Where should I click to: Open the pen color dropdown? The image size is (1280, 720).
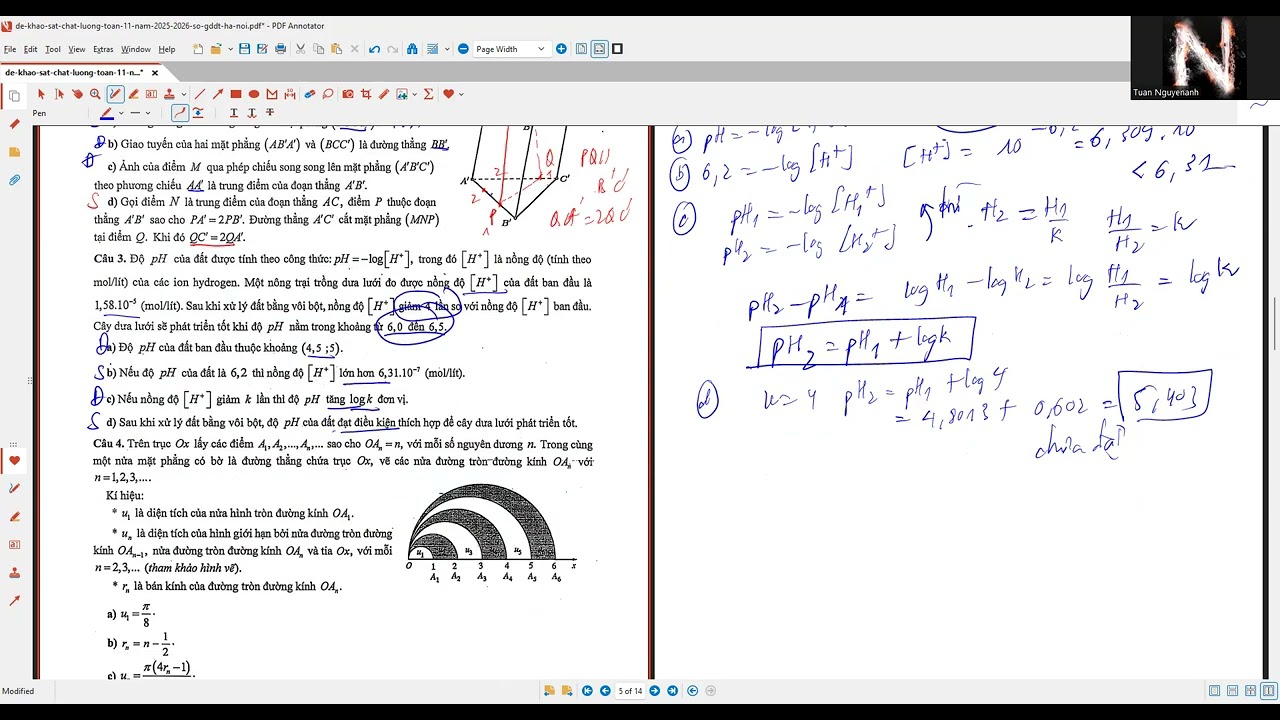[121, 113]
